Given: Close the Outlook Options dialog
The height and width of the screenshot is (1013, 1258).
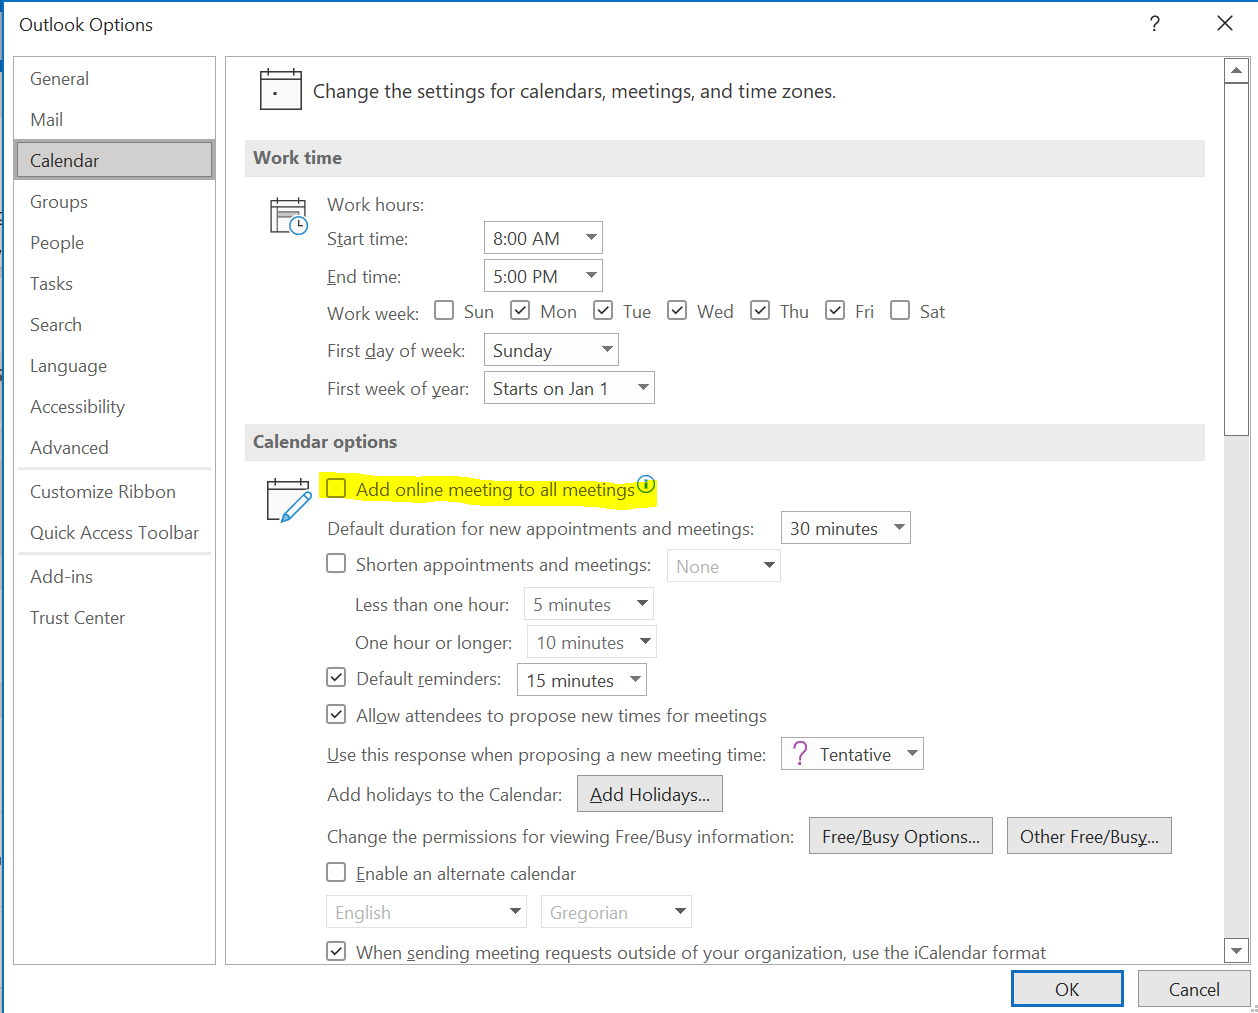Looking at the screenshot, I should 1225,23.
